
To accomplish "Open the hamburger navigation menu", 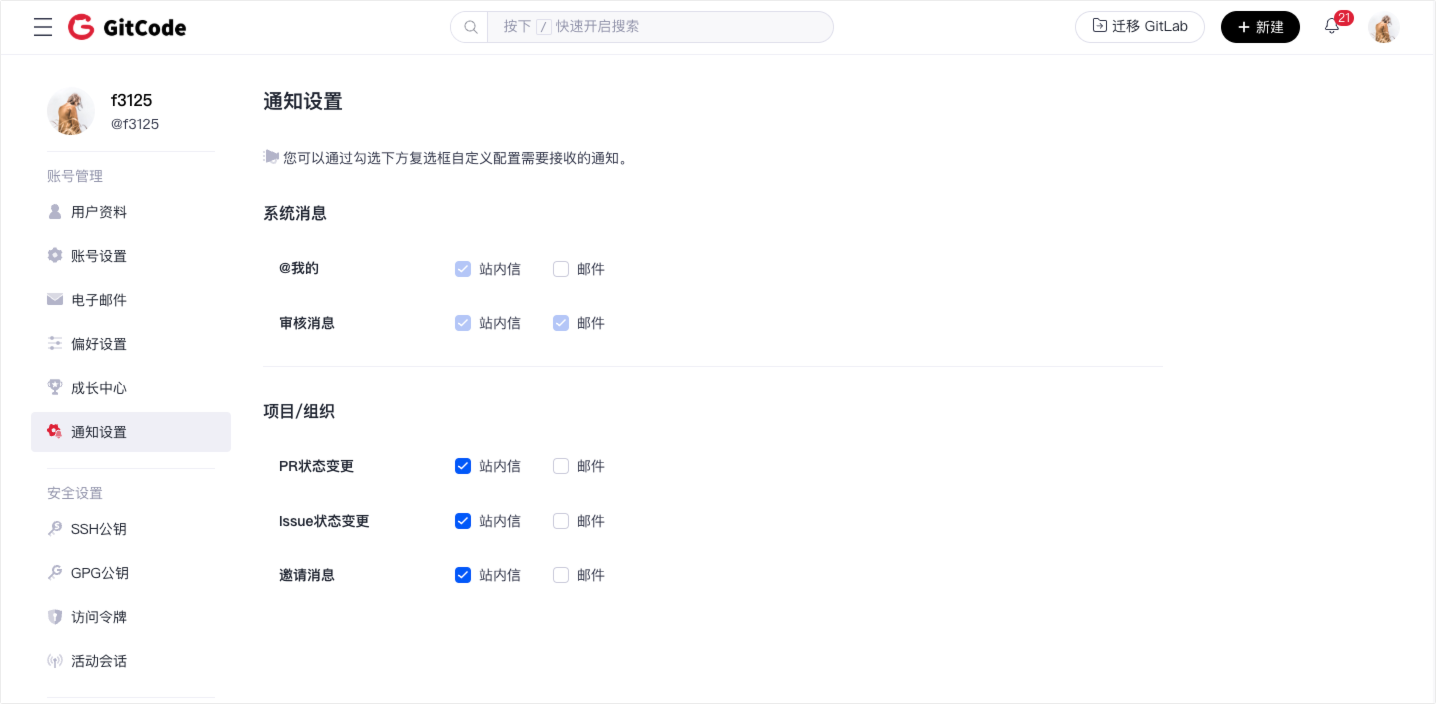I will pos(43,27).
